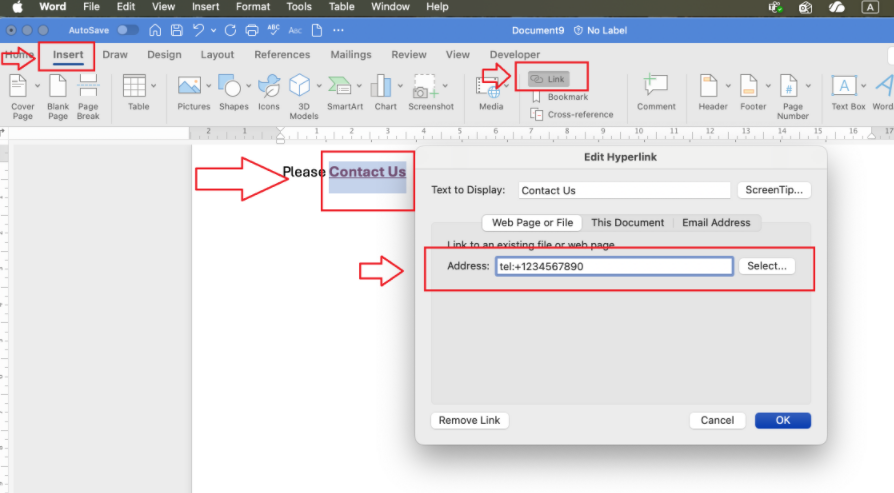Click the Select... button next to Address
Viewport: 894px width, 493px height.
[x=766, y=266]
